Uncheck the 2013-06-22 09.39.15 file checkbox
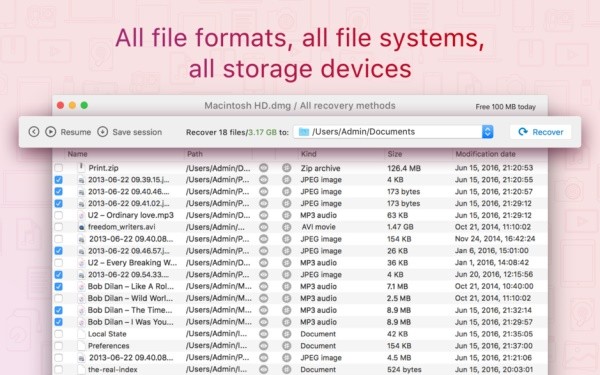This screenshot has width=600, height=375. click(x=59, y=179)
